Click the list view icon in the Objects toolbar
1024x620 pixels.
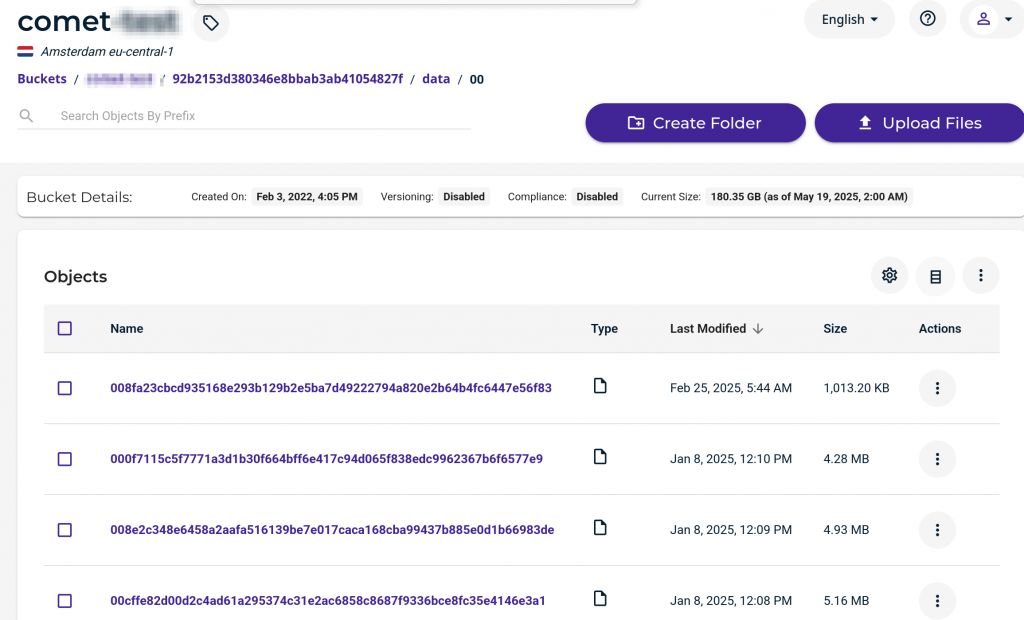pos(935,276)
